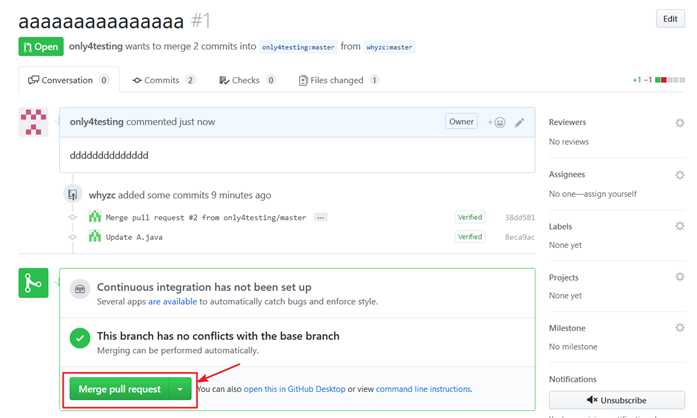This screenshot has width=697, height=418.
Task: Click the continuous integration robot icon
Action: coord(80,289)
